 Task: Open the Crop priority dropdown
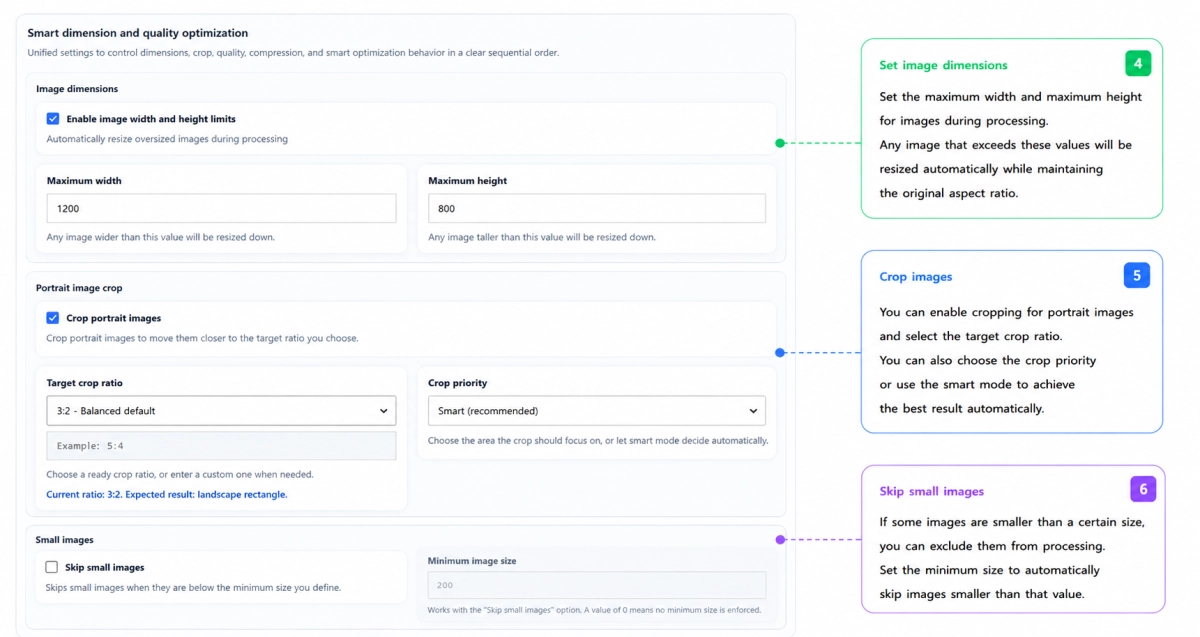pos(597,411)
